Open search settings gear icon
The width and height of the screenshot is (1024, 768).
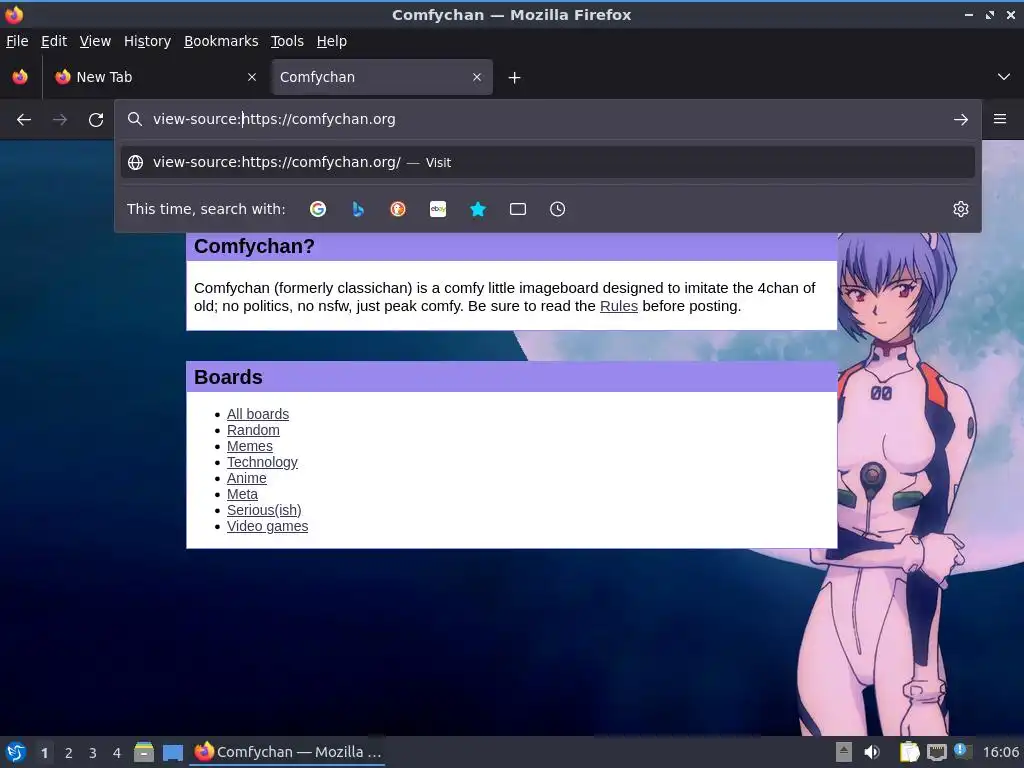961,209
